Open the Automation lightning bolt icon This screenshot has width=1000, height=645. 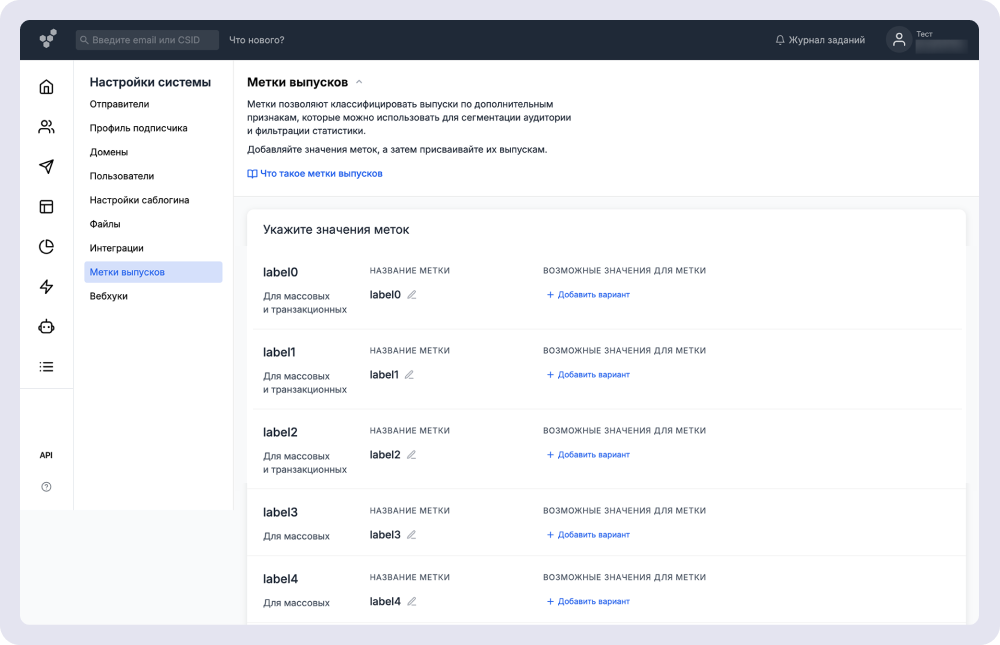(x=46, y=287)
